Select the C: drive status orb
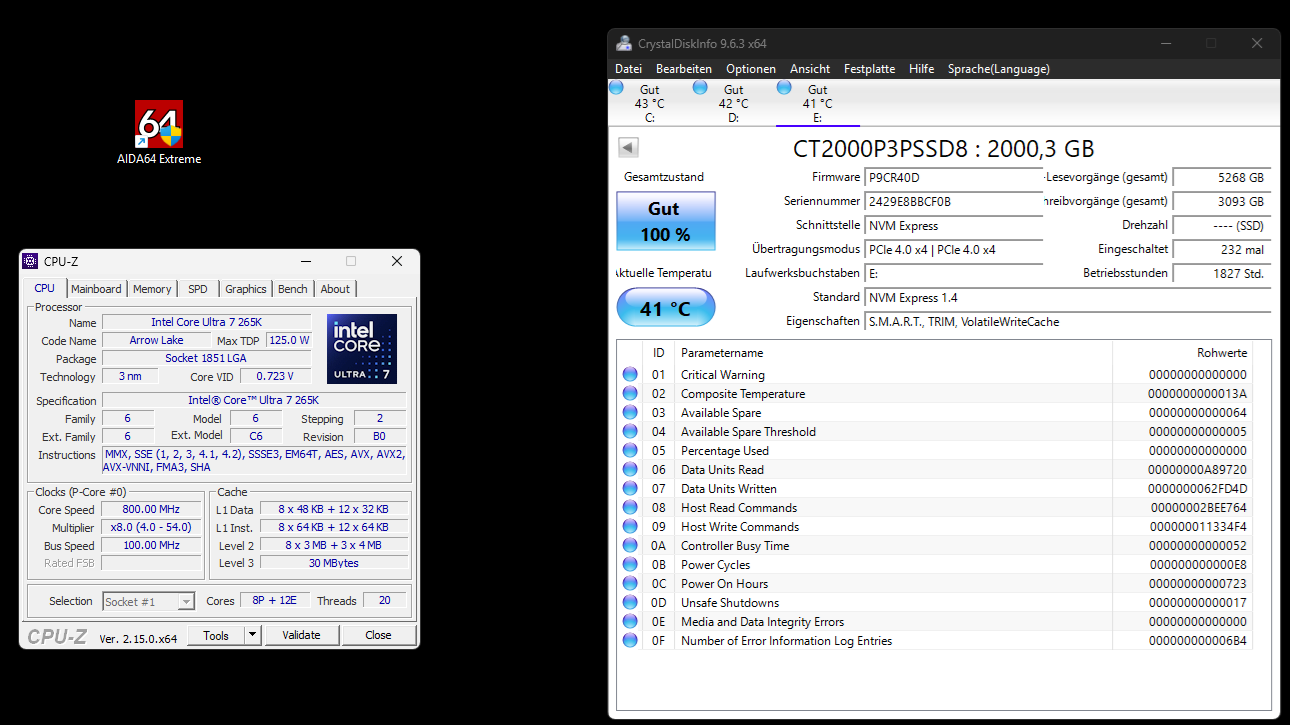 click(x=617, y=87)
